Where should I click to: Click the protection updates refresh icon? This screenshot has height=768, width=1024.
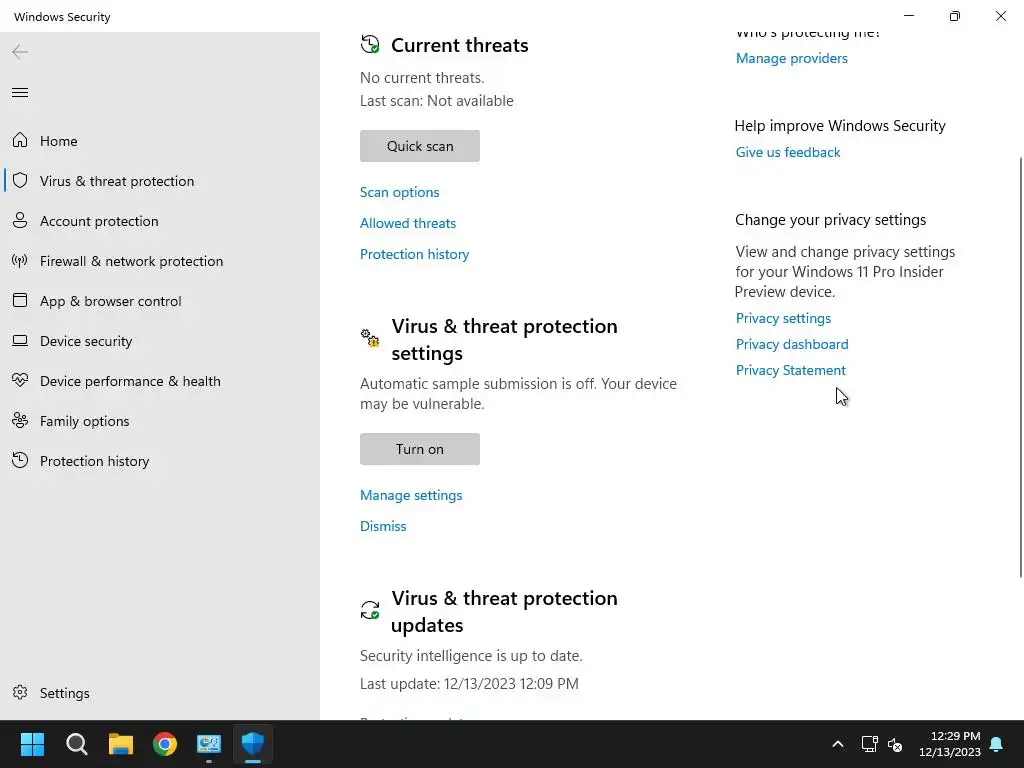[x=370, y=610]
